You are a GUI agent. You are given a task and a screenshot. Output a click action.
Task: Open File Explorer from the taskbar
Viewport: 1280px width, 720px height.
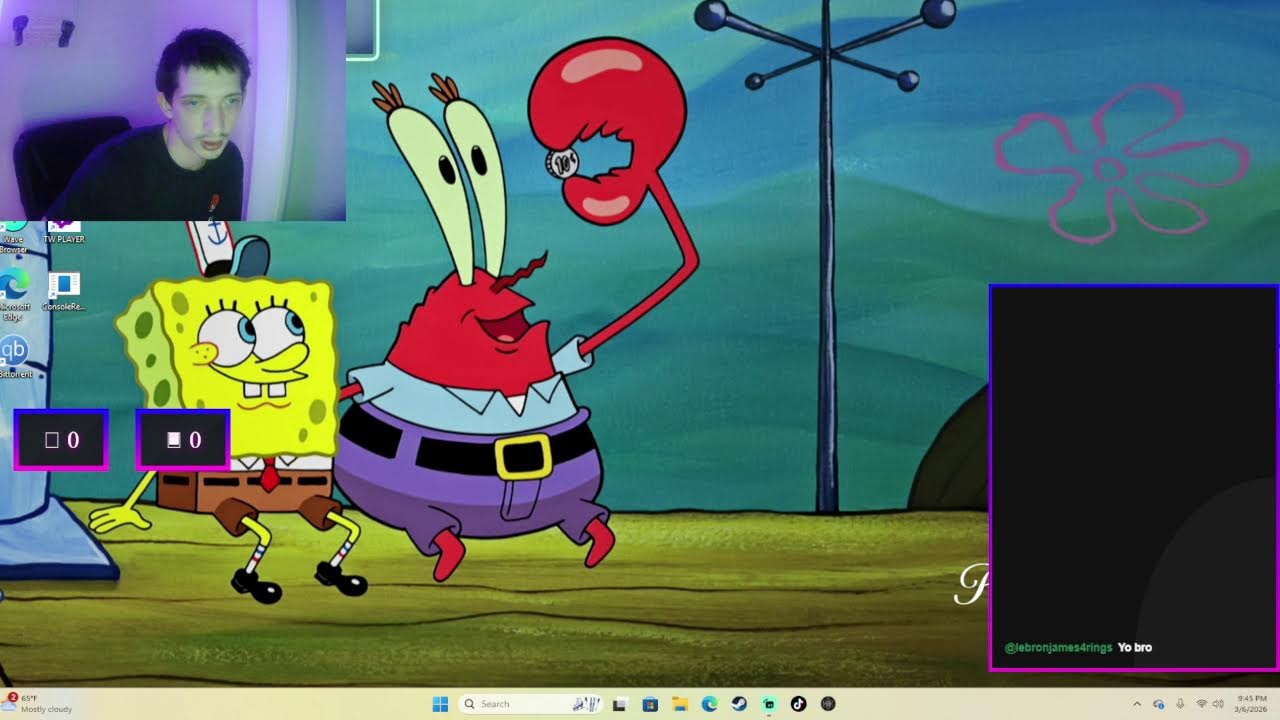pos(679,704)
